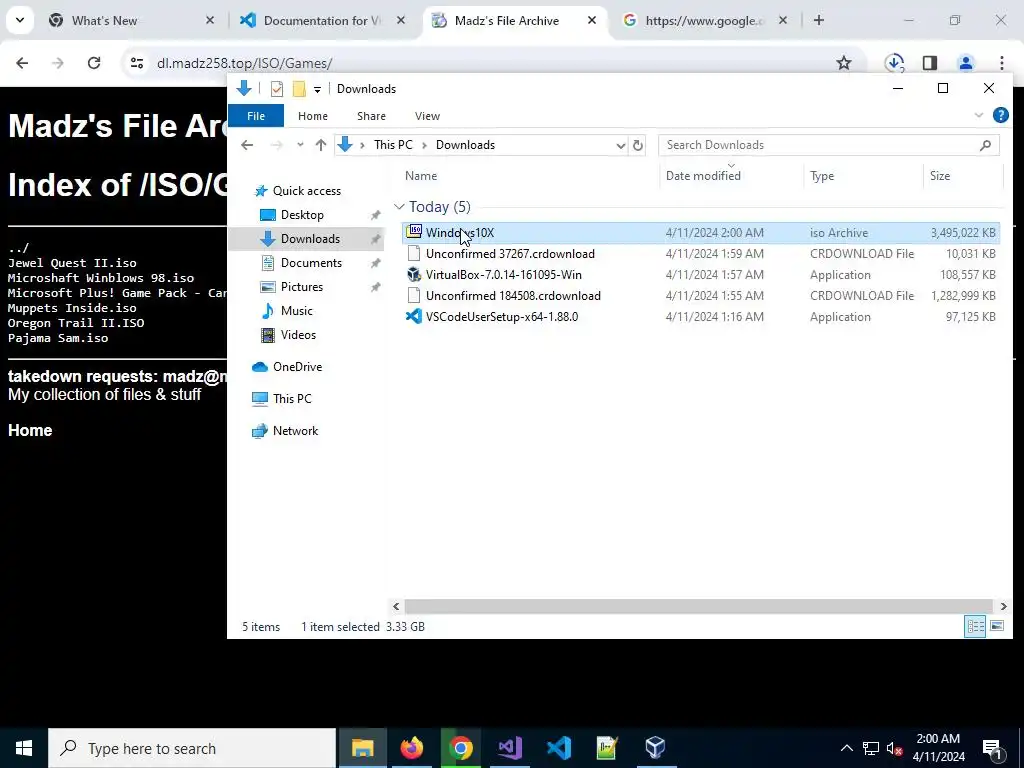Expand the Explorer ribbon chevron
Image resolution: width=1024 pixels, height=768 pixels.
tap(978, 116)
